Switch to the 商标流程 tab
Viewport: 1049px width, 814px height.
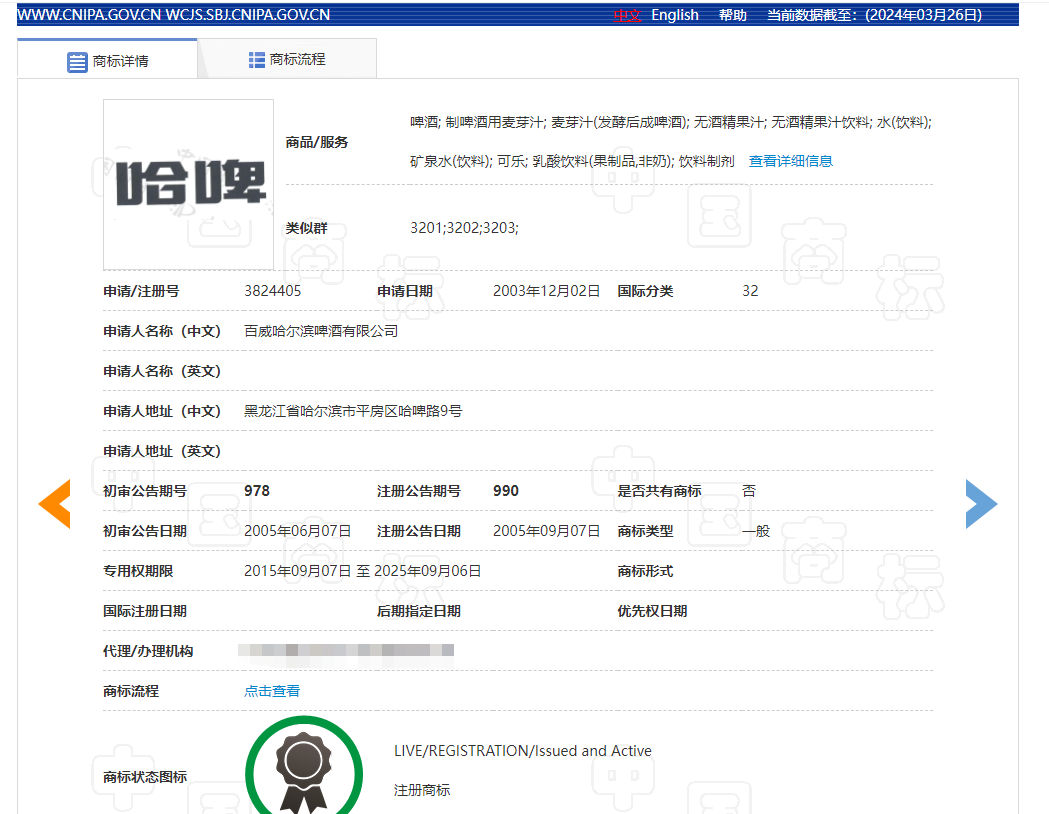point(287,59)
